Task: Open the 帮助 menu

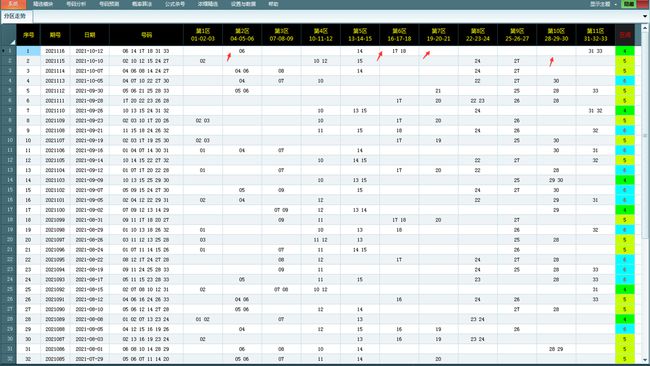Action: click(273, 4)
